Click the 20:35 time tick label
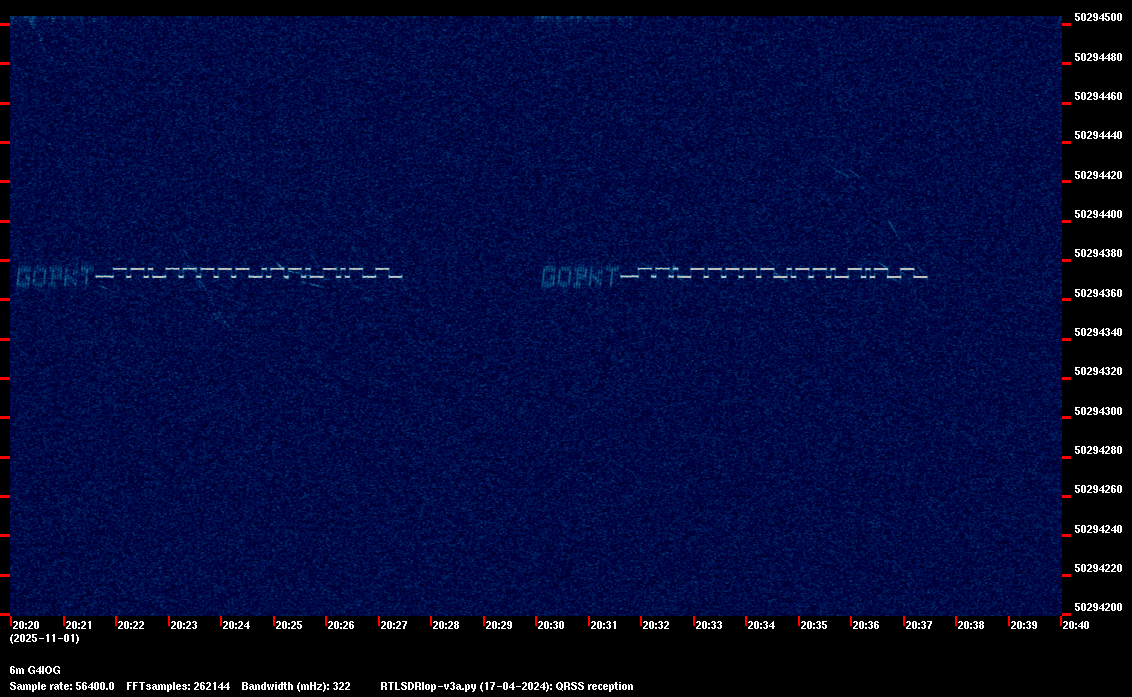Image resolution: width=1132 pixels, height=697 pixels. click(x=814, y=625)
